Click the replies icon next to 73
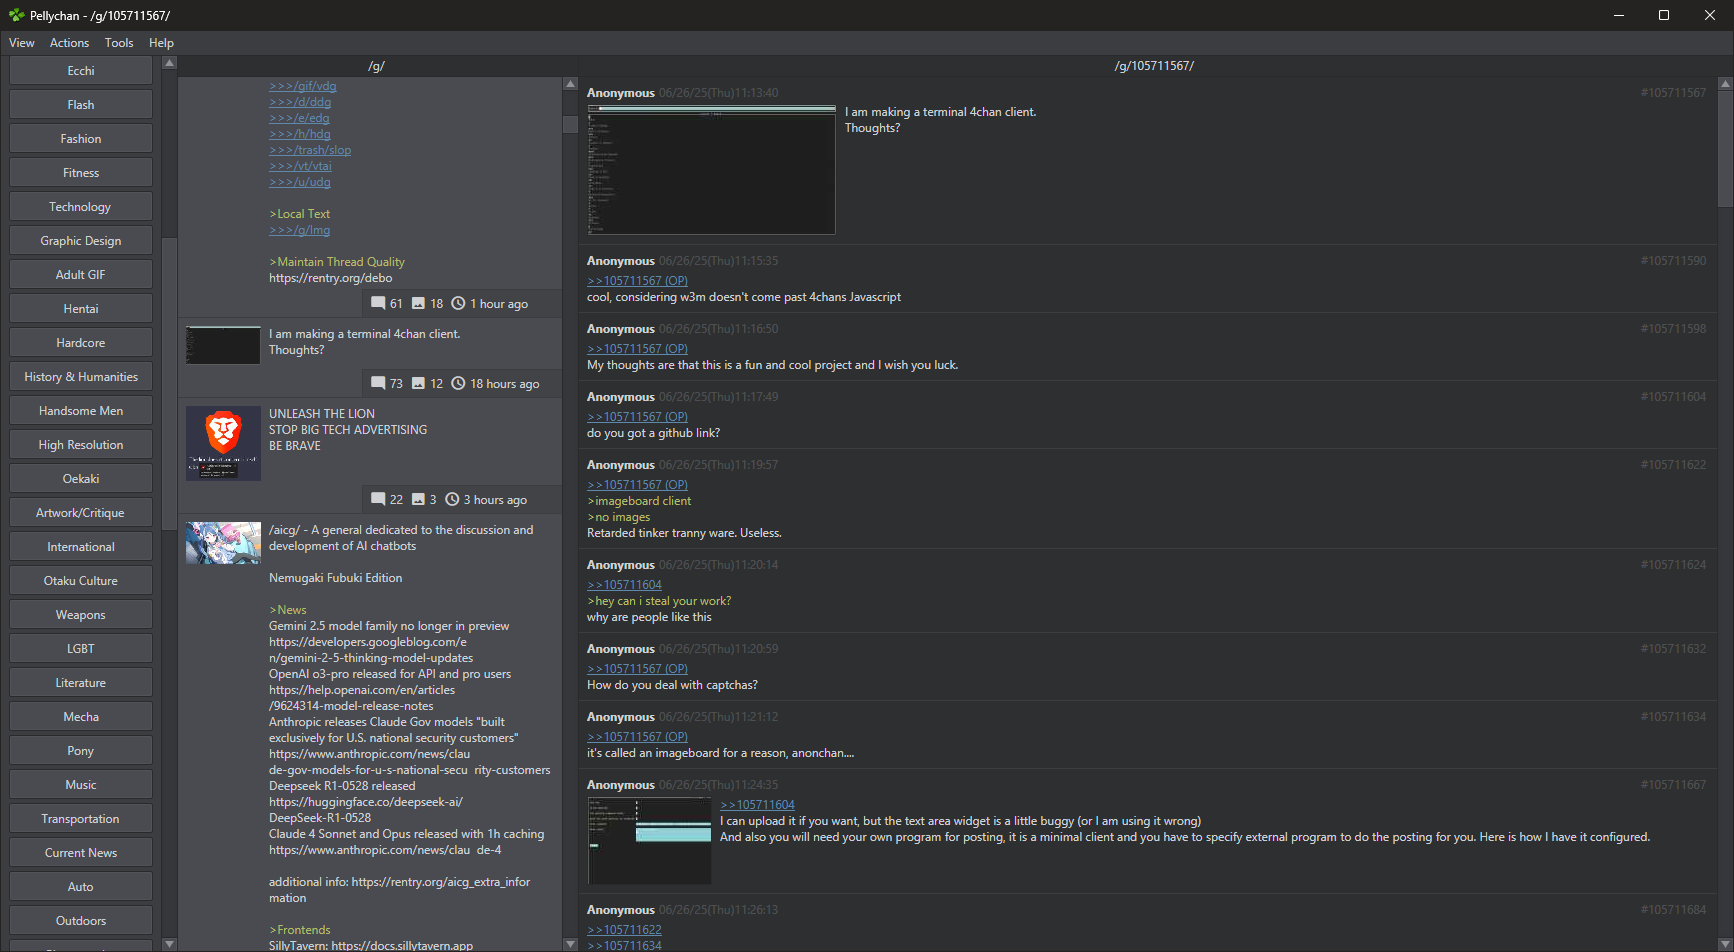The image size is (1734, 952). 378,383
